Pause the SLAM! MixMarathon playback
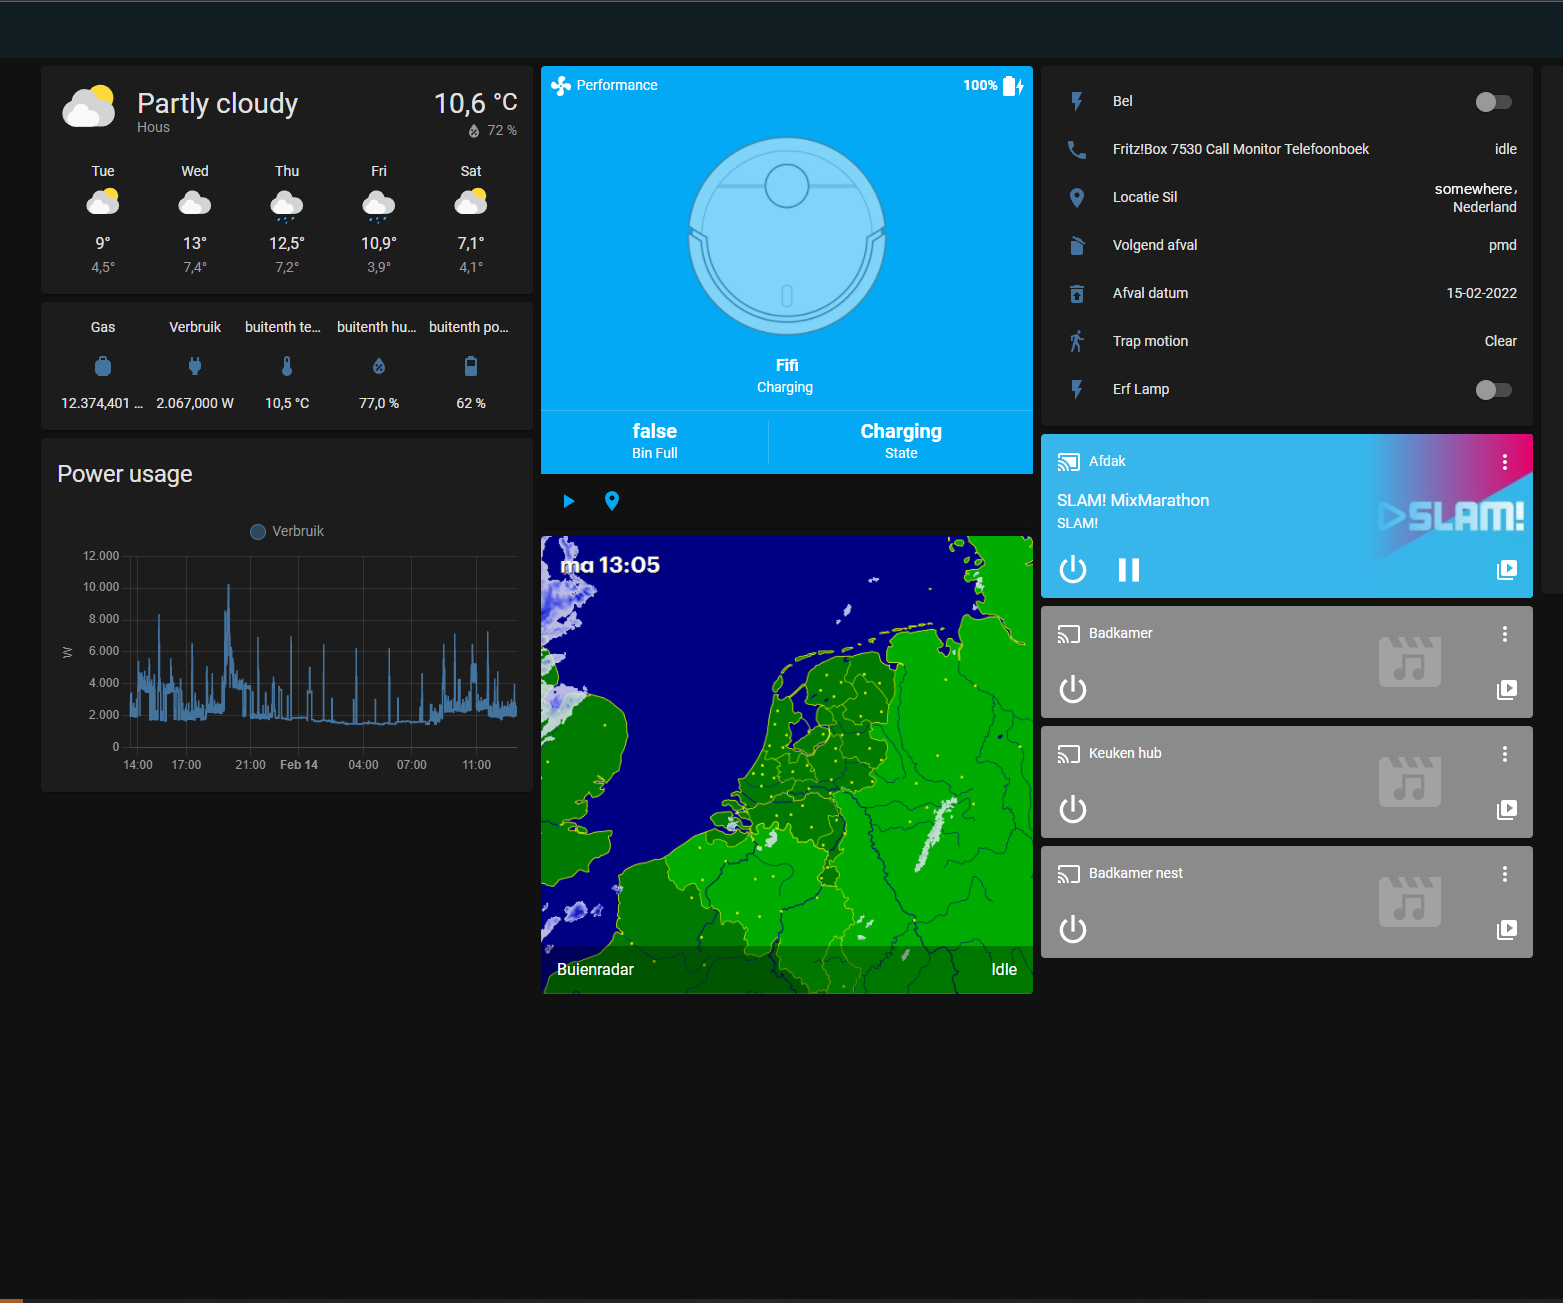1563x1303 pixels. point(1128,570)
